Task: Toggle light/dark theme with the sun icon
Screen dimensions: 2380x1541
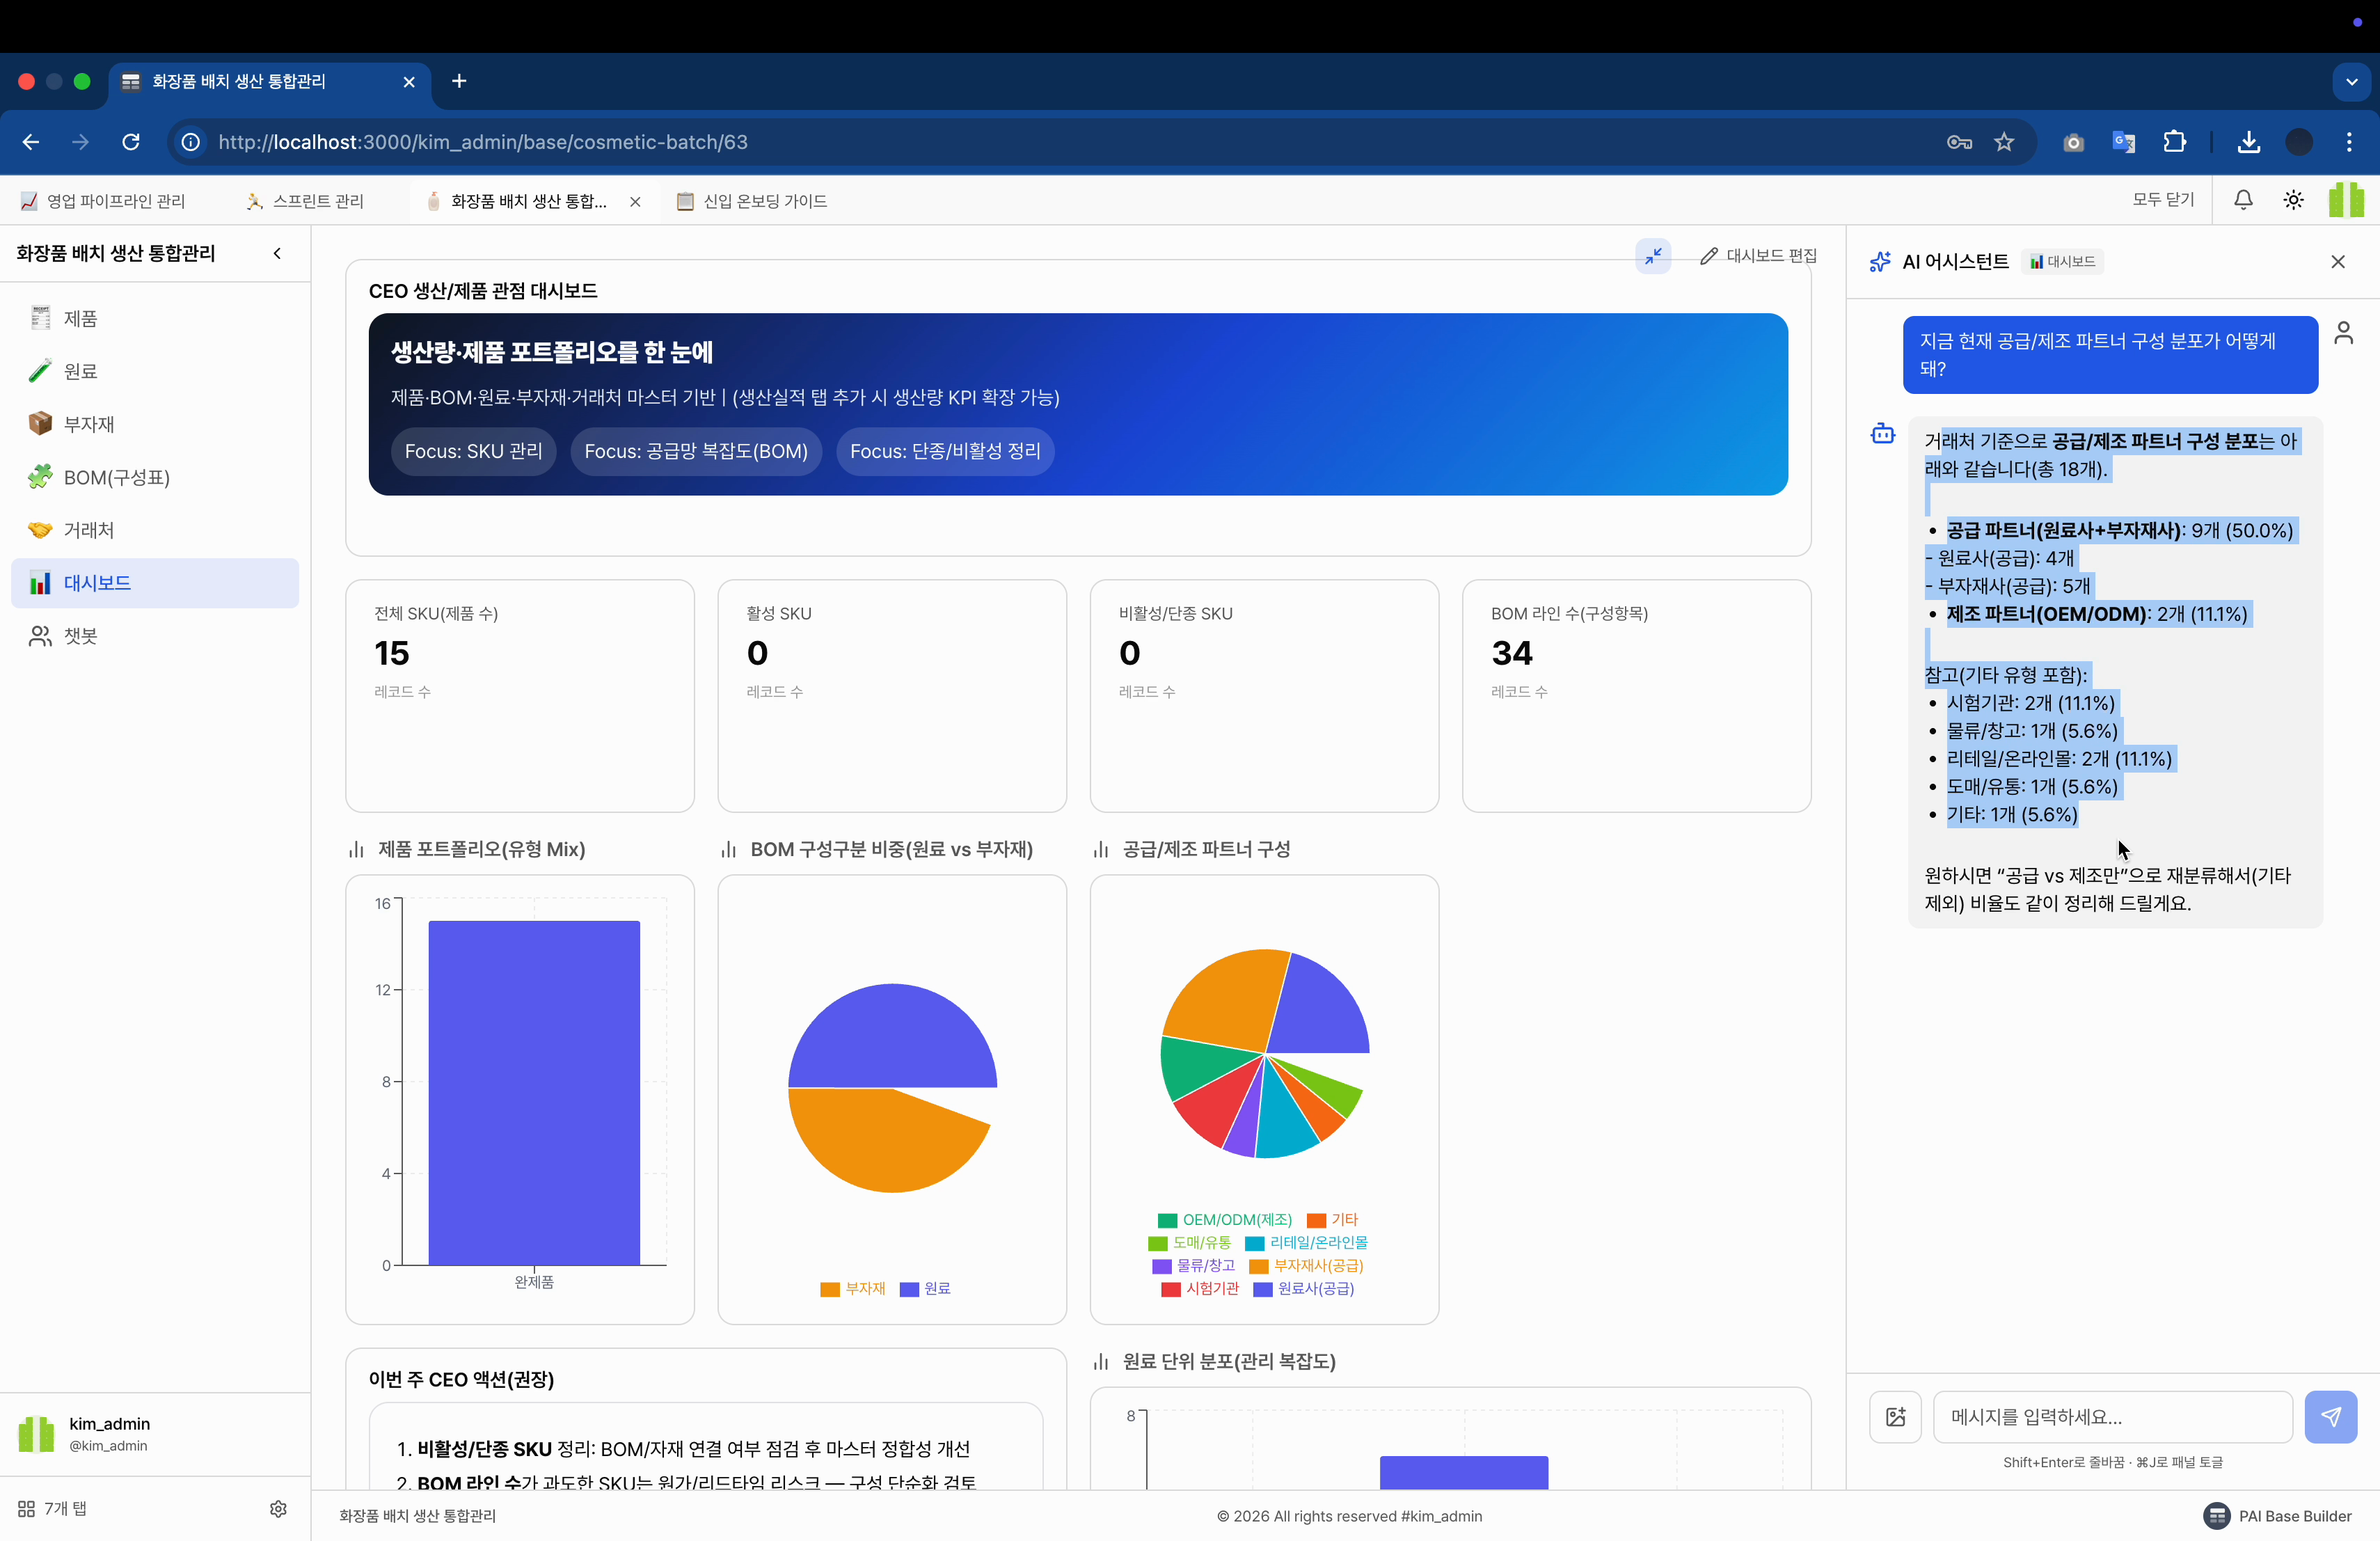Action: click(x=2293, y=200)
